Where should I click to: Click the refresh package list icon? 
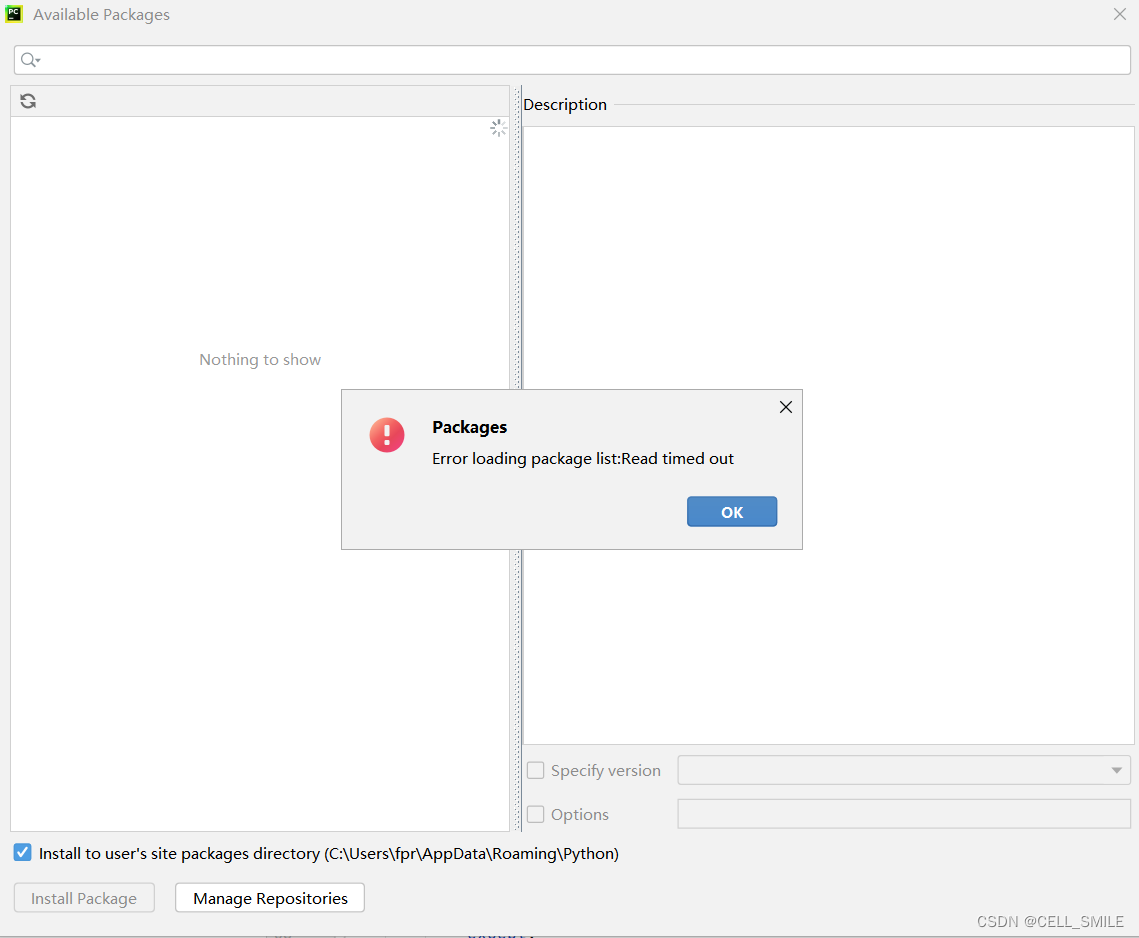tap(28, 101)
